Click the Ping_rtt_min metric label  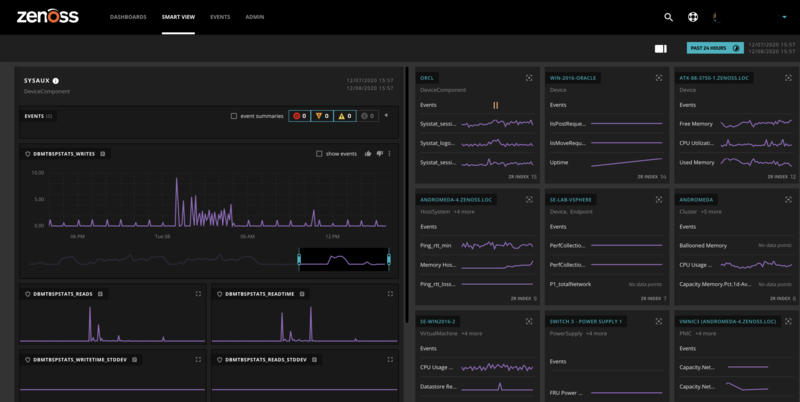pyautogui.click(x=435, y=245)
